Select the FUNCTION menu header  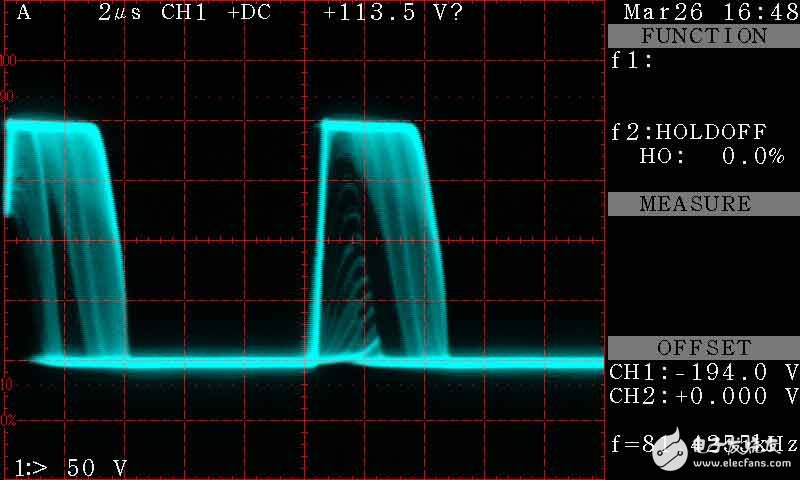click(704, 36)
